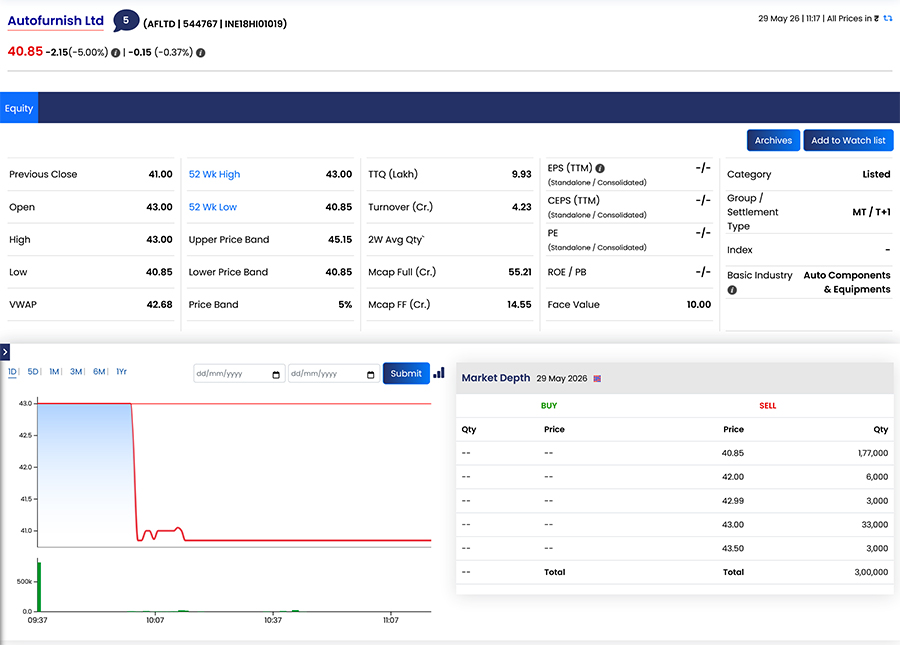This screenshot has height=645, width=900.
Task: Switch chart to 1Yr range
Action: [121, 372]
